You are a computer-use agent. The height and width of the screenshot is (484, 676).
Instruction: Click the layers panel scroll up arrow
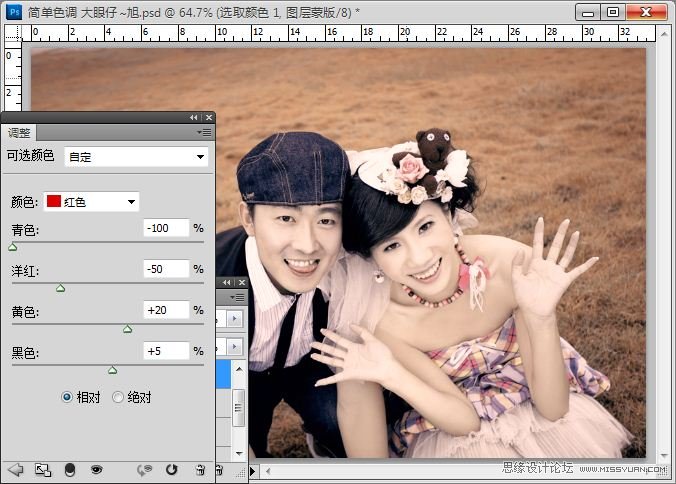(x=239, y=369)
